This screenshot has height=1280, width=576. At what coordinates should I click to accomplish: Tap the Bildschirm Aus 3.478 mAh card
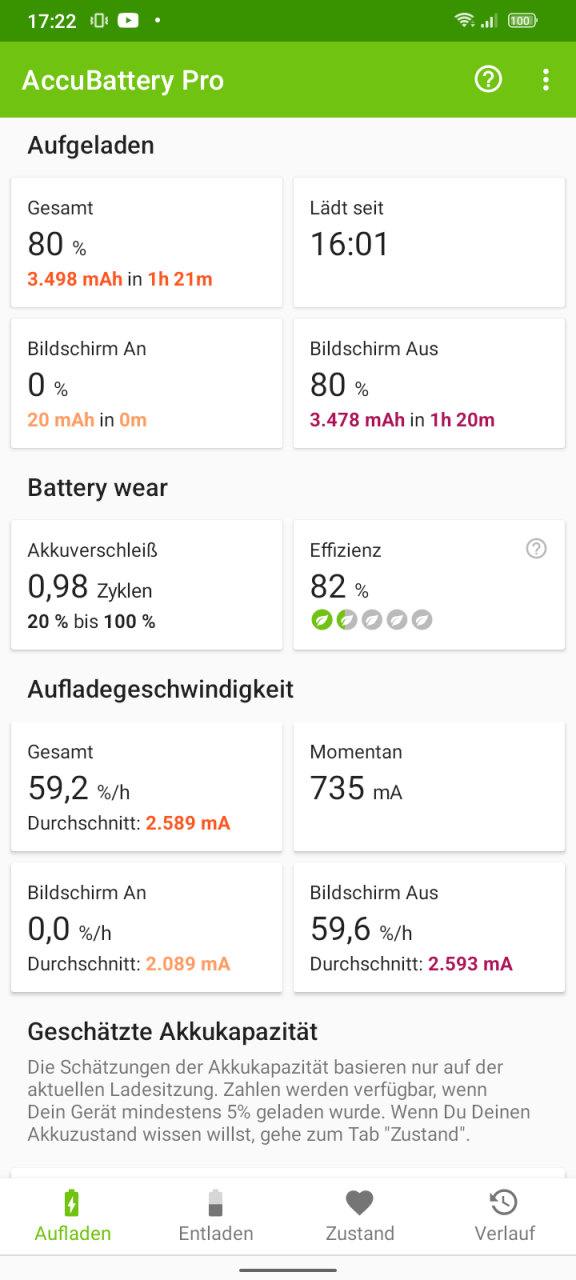click(429, 384)
